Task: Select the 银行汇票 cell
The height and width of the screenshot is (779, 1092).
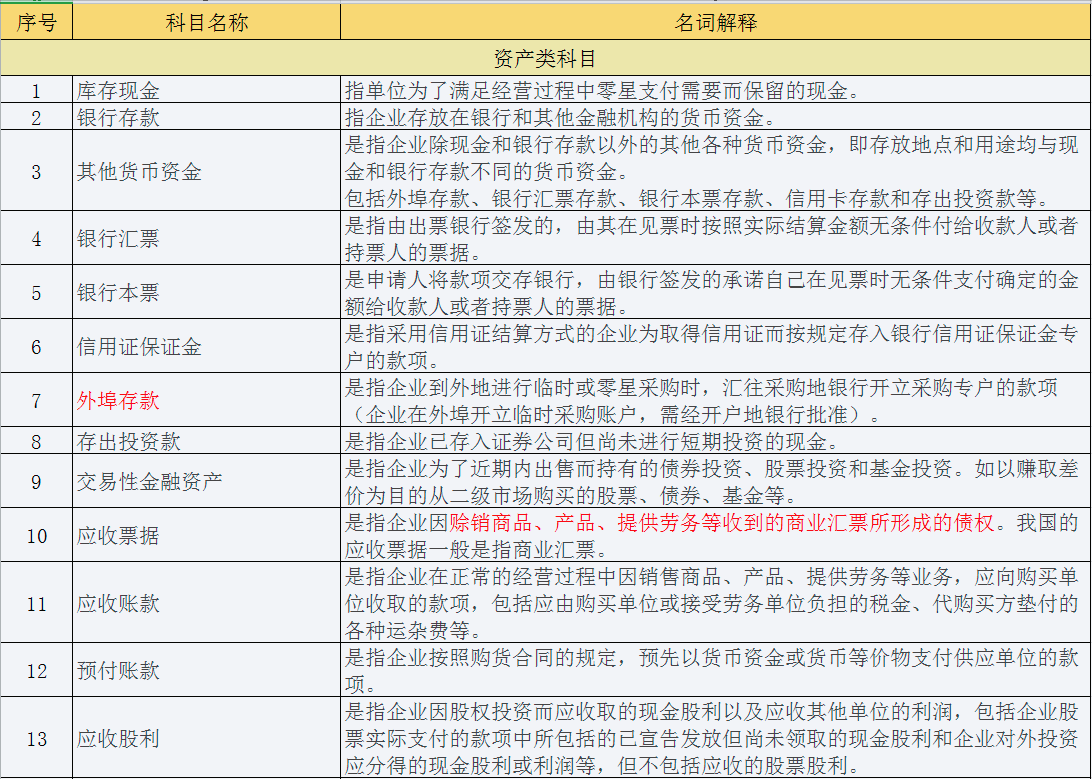Action: (110, 238)
